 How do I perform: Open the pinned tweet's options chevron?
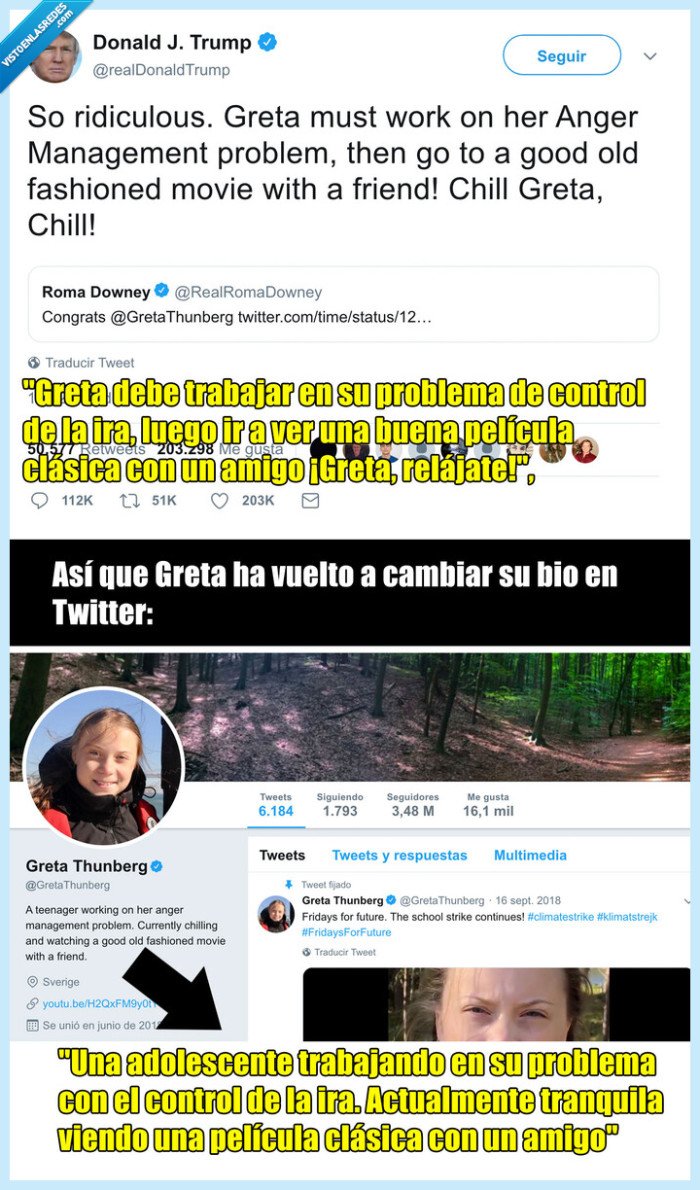[686, 901]
